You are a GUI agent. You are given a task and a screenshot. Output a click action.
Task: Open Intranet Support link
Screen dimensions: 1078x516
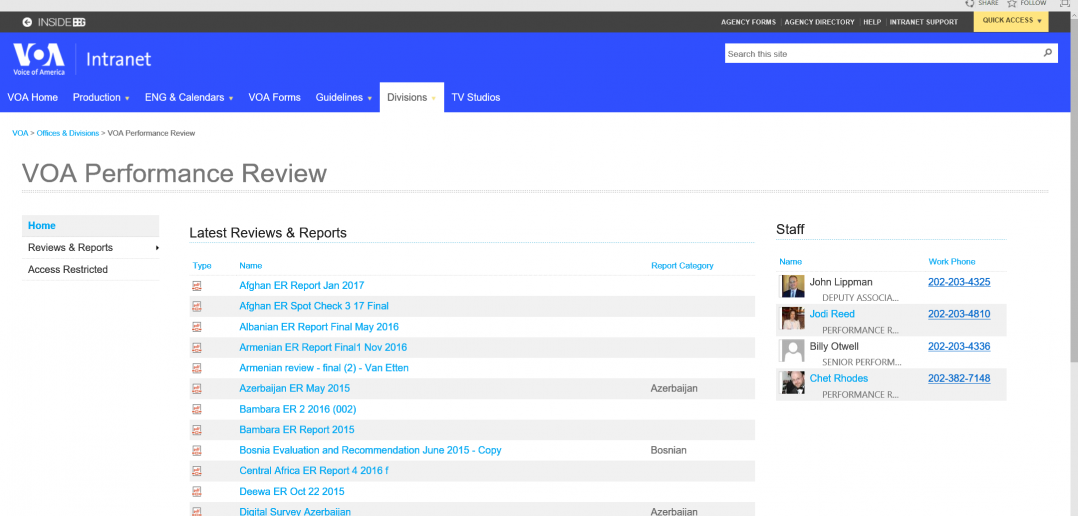pos(923,22)
